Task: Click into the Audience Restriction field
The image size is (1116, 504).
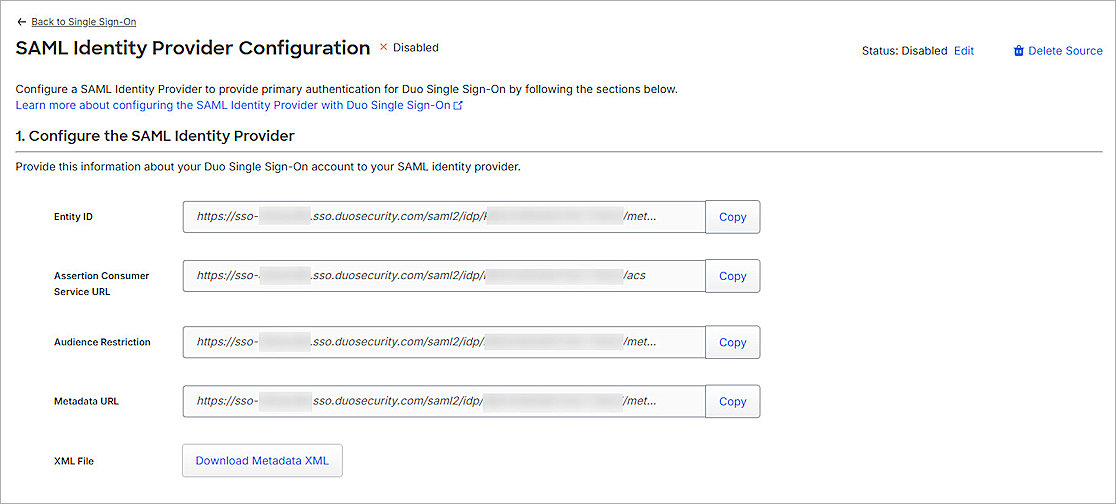Action: tap(443, 342)
